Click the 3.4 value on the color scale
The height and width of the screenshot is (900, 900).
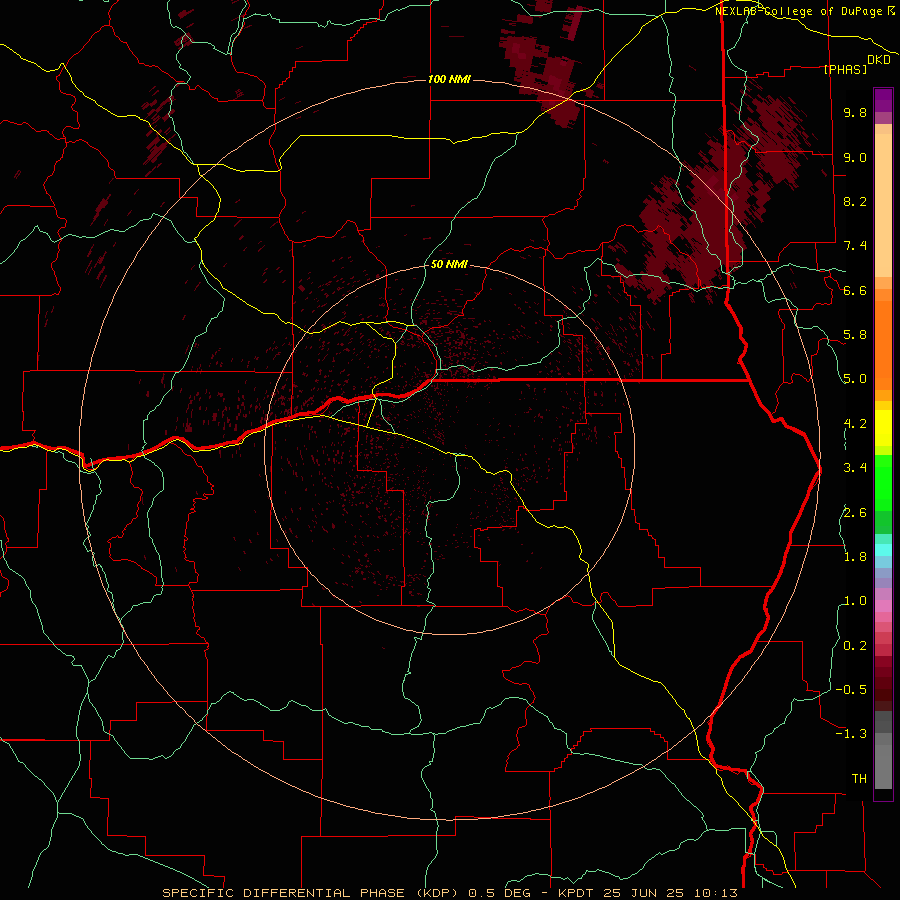(855, 468)
